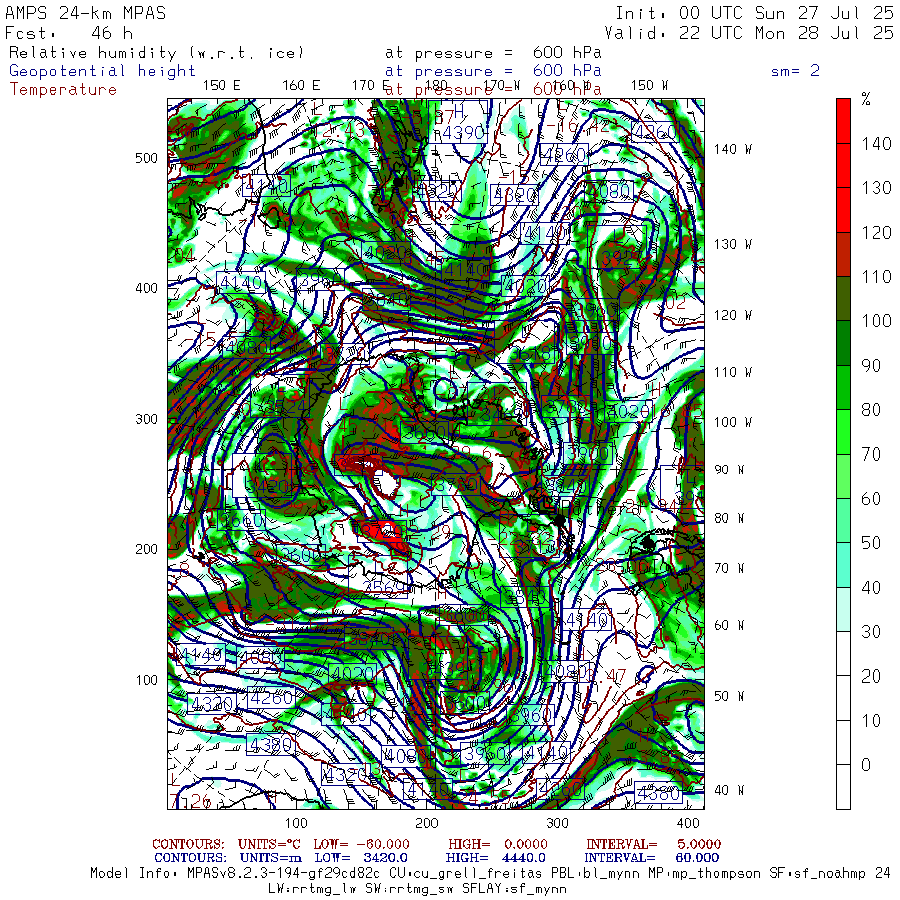Select the 'Fcst: 46 h' forecast hour label
The width and height of the screenshot is (900, 900).
(69, 33)
